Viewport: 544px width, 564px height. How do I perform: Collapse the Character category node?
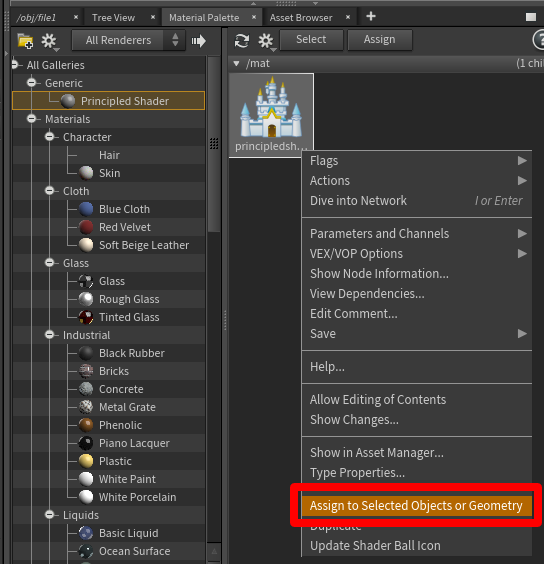coord(50,137)
